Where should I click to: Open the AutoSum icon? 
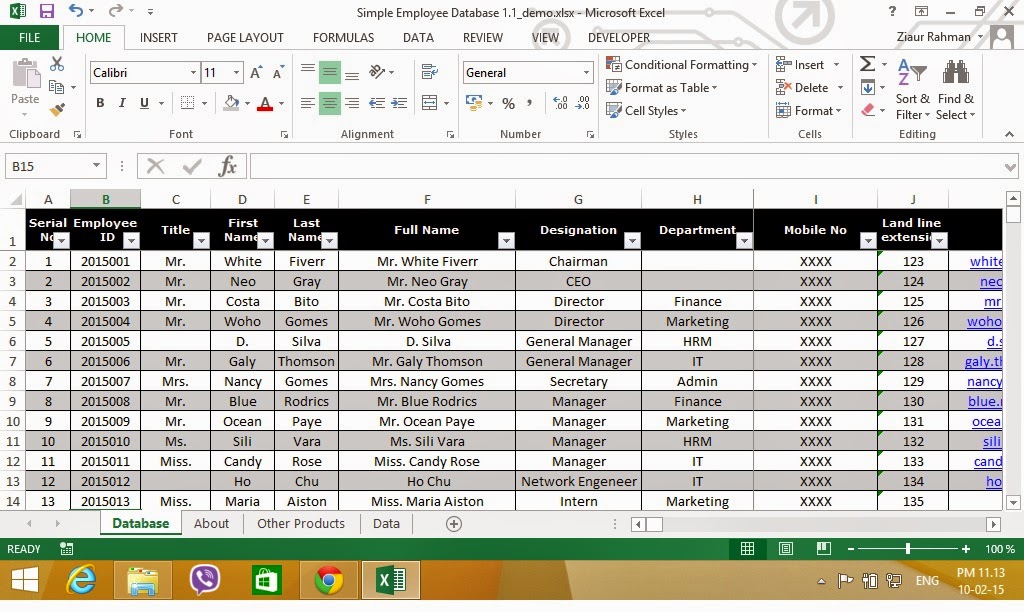tap(865, 62)
